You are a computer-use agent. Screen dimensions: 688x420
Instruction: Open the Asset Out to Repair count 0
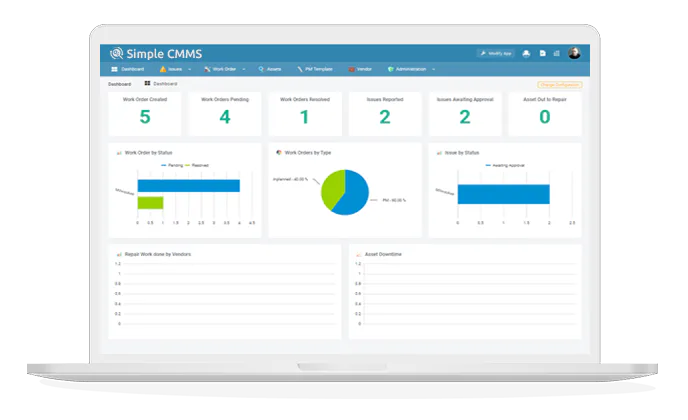[x=545, y=117]
